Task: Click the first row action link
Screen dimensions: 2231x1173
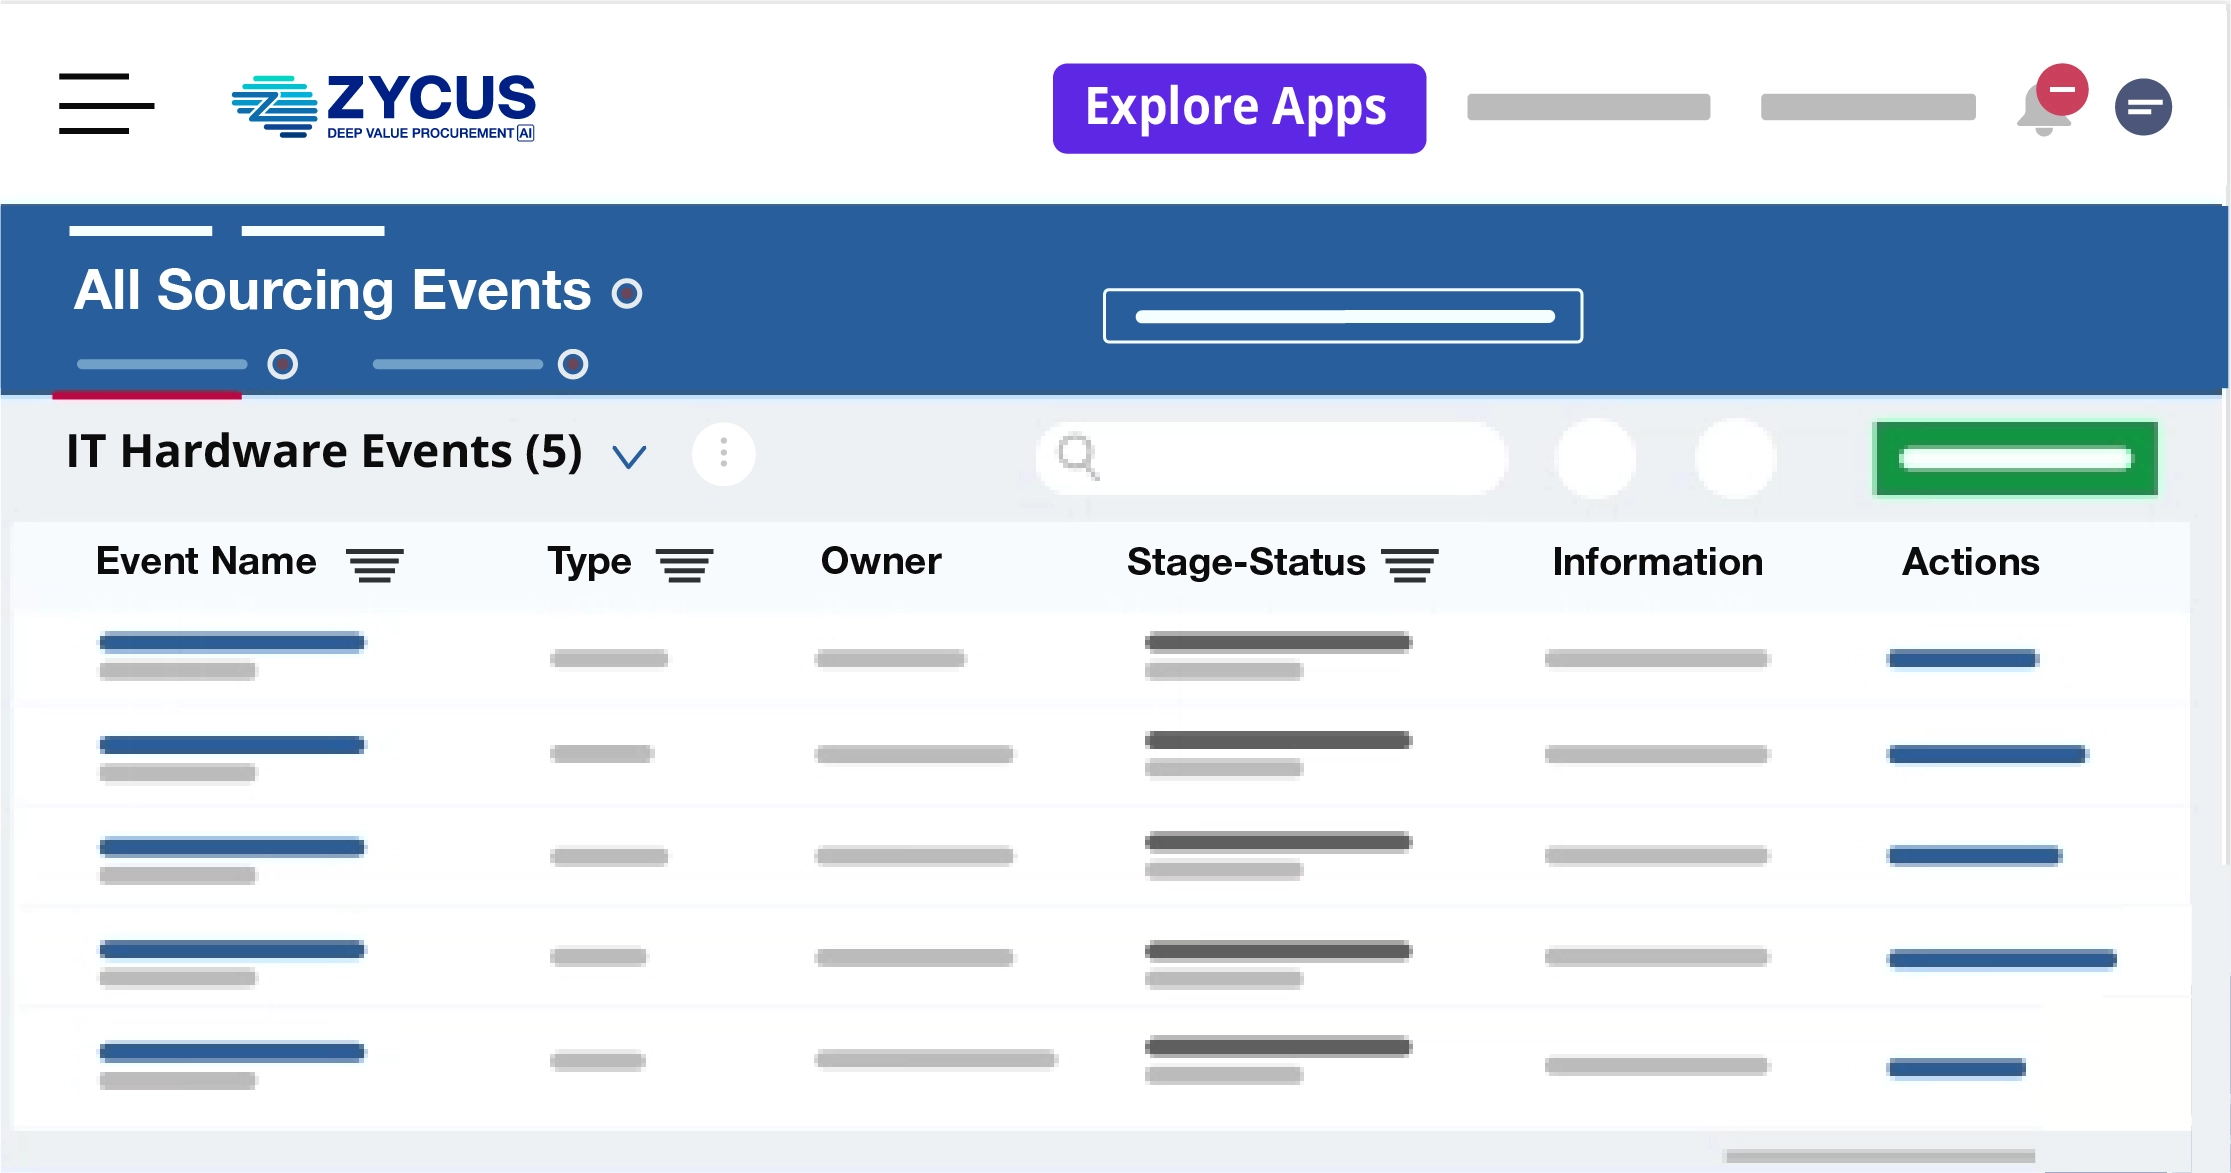Action: point(1962,658)
